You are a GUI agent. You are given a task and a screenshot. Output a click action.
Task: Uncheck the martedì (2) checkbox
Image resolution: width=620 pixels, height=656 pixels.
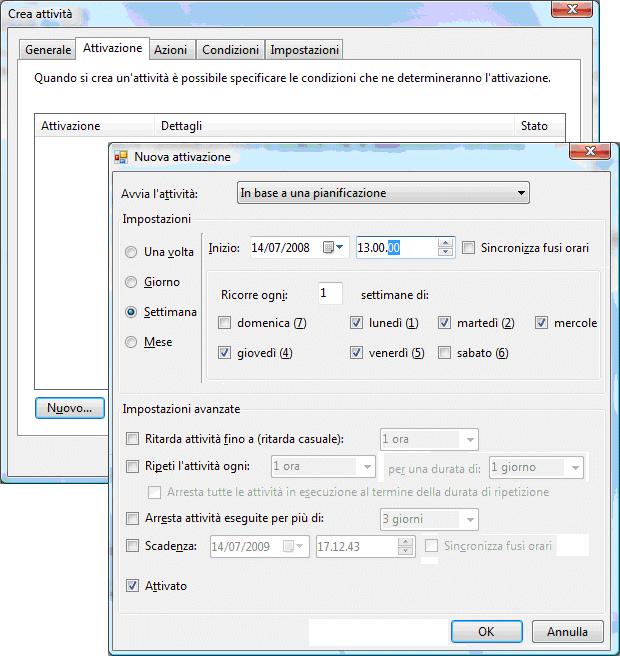click(x=444, y=323)
